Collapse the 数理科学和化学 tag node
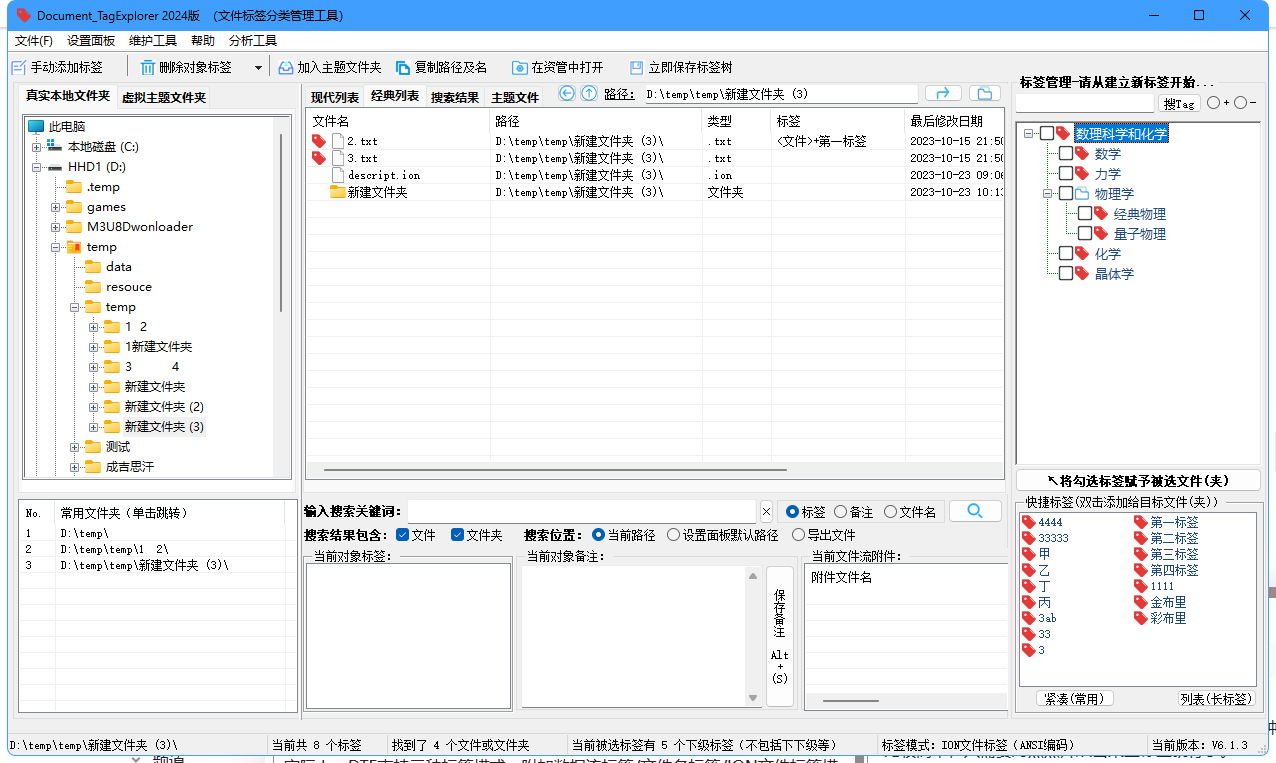 click(1029, 134)
